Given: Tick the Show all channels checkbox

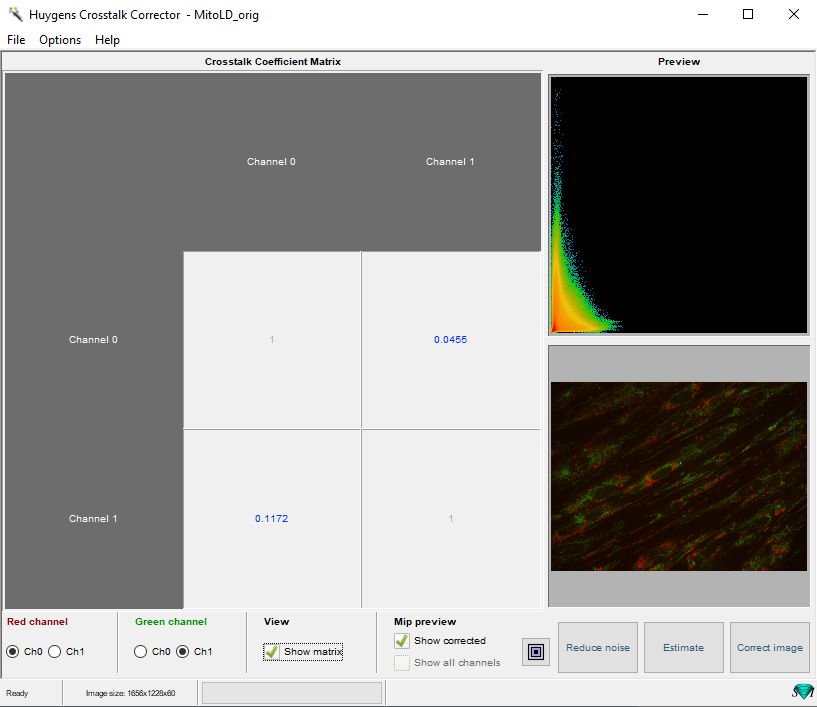Looking at the screenshot, I should click(x=402, y=662).
